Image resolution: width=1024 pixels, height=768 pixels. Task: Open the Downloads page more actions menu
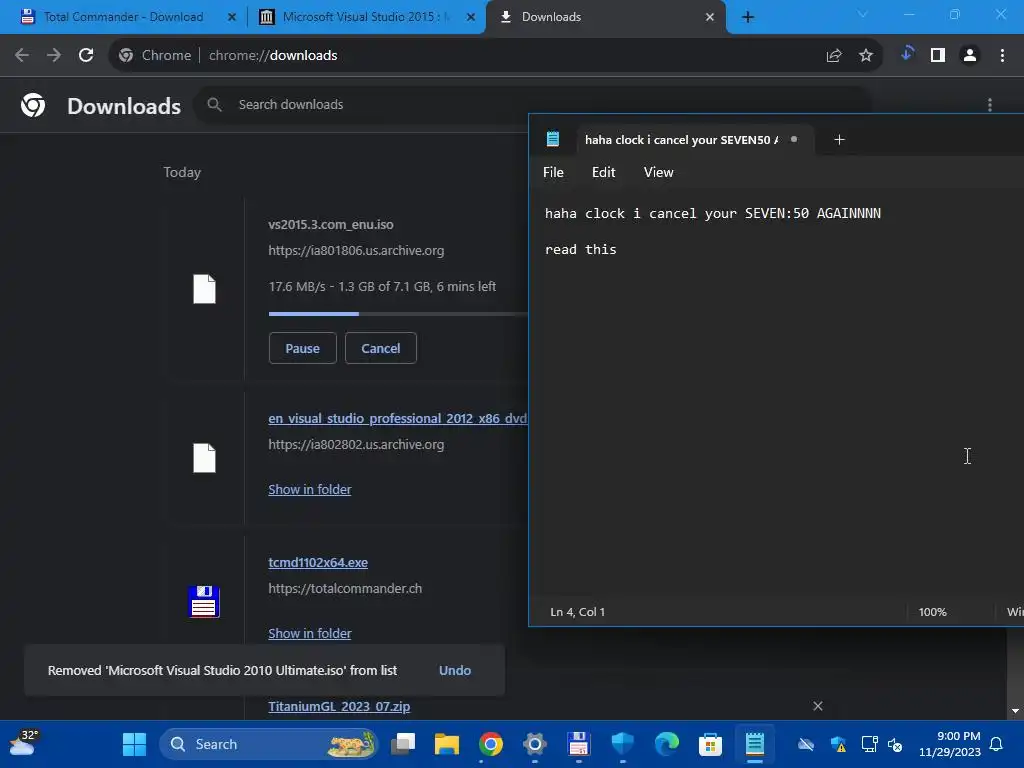pyautogui.click(x=990, y=105)
